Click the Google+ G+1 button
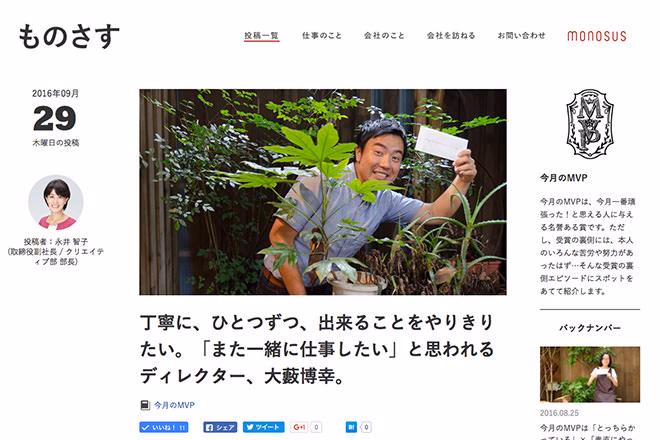The width and height of the screenshot is (660, 440). pyautogui.click(x=300, y=427)
